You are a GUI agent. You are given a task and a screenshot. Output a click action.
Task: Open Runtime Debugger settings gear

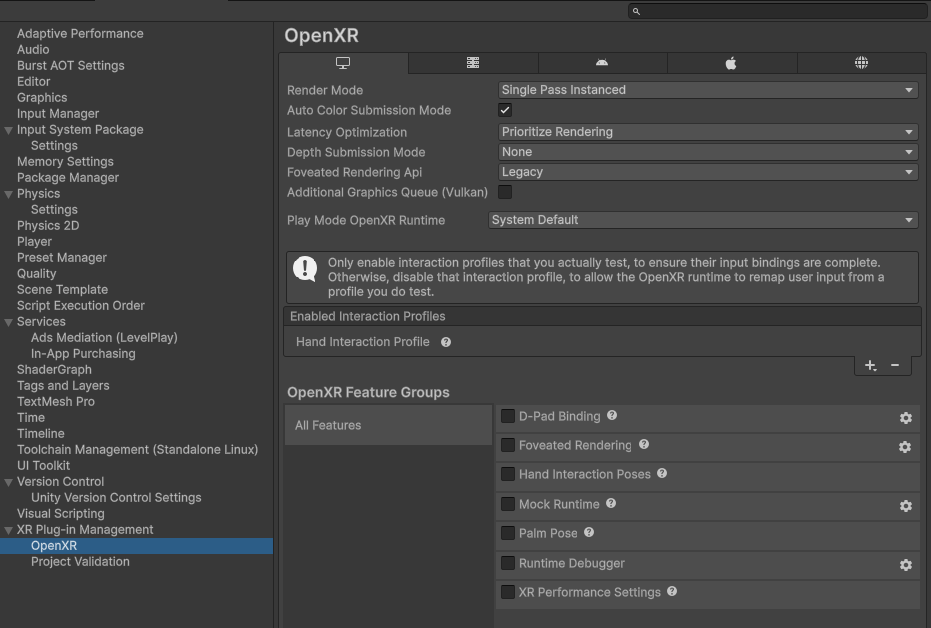[905, 565]
